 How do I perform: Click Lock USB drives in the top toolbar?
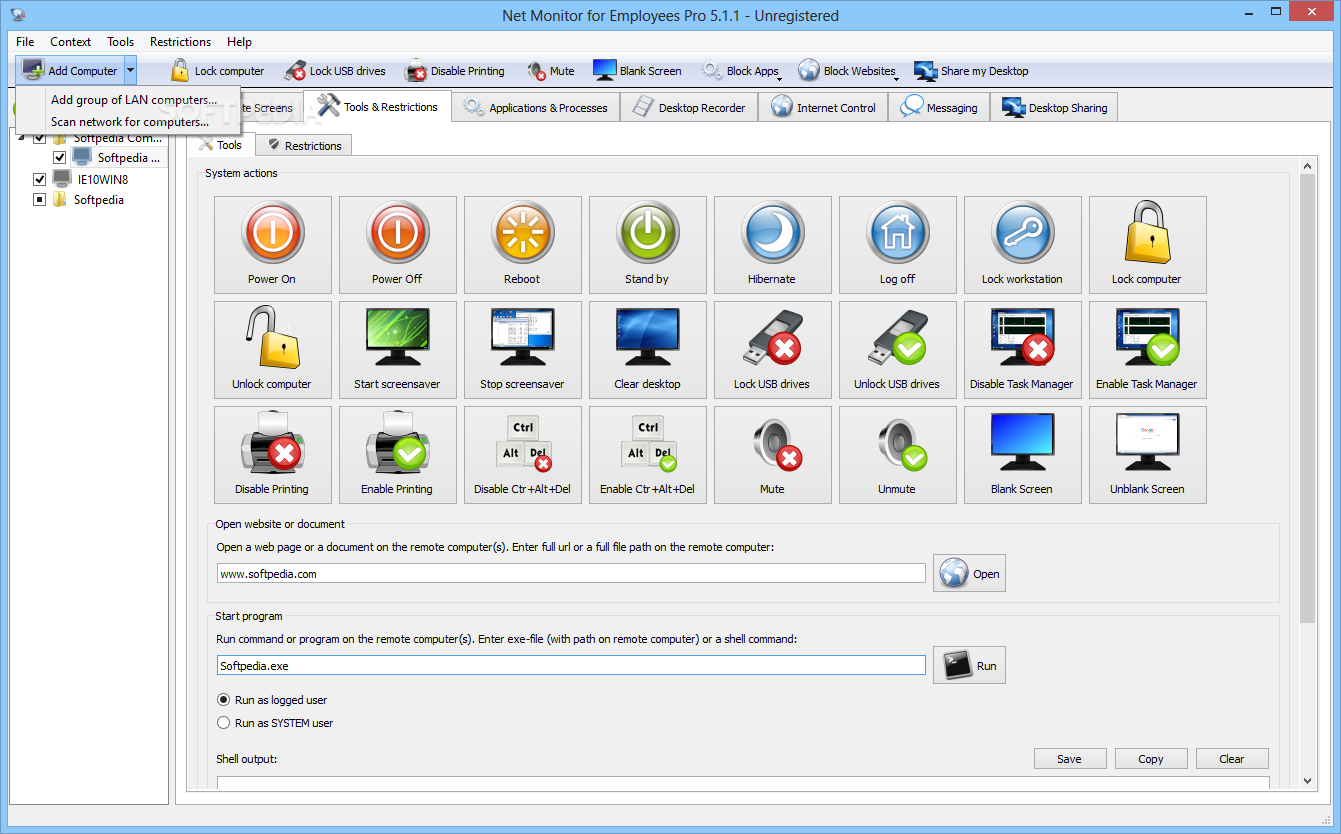coord(335,71)
